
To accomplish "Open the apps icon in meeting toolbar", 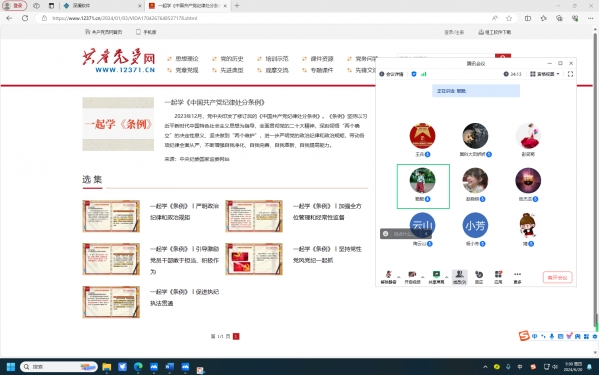I will pos(498,277).
